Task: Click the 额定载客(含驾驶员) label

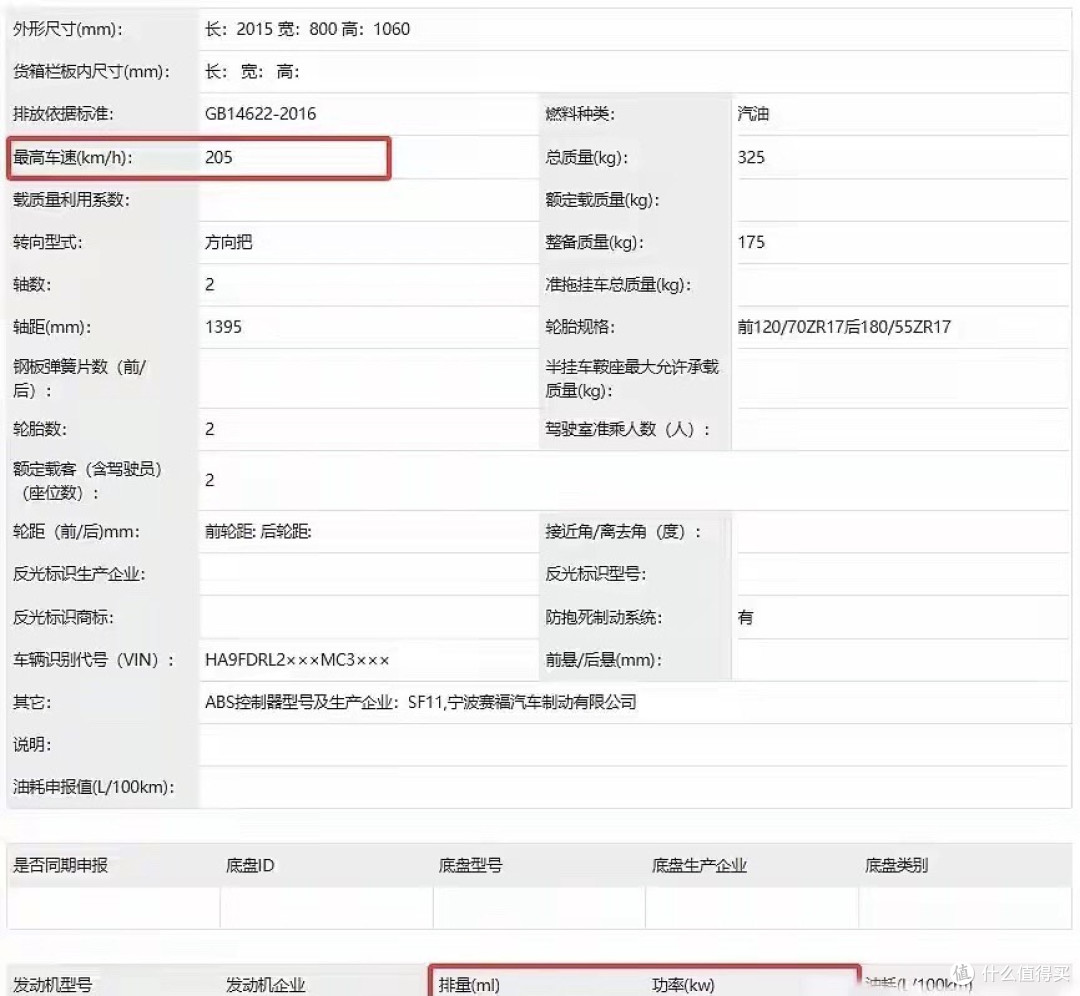Action: pyautogui.click(x=87, y=481)
